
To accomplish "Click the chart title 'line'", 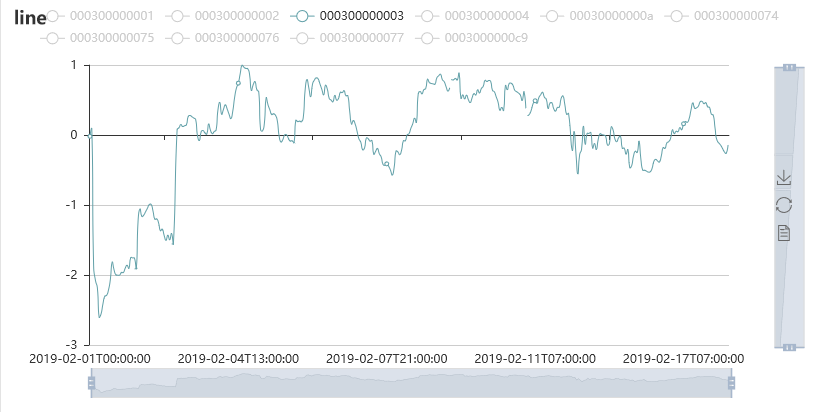I will click(30, 17).
